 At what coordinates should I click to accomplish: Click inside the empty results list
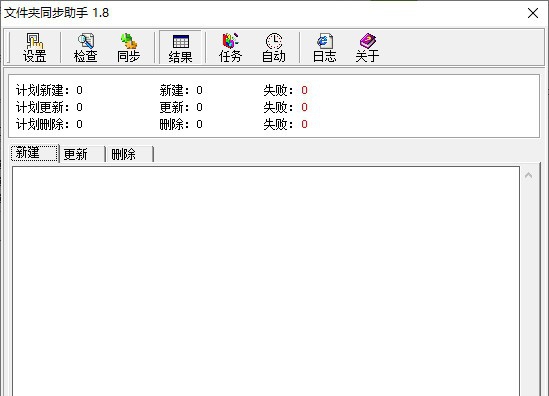pyautogui.click(x=266, y=281)
